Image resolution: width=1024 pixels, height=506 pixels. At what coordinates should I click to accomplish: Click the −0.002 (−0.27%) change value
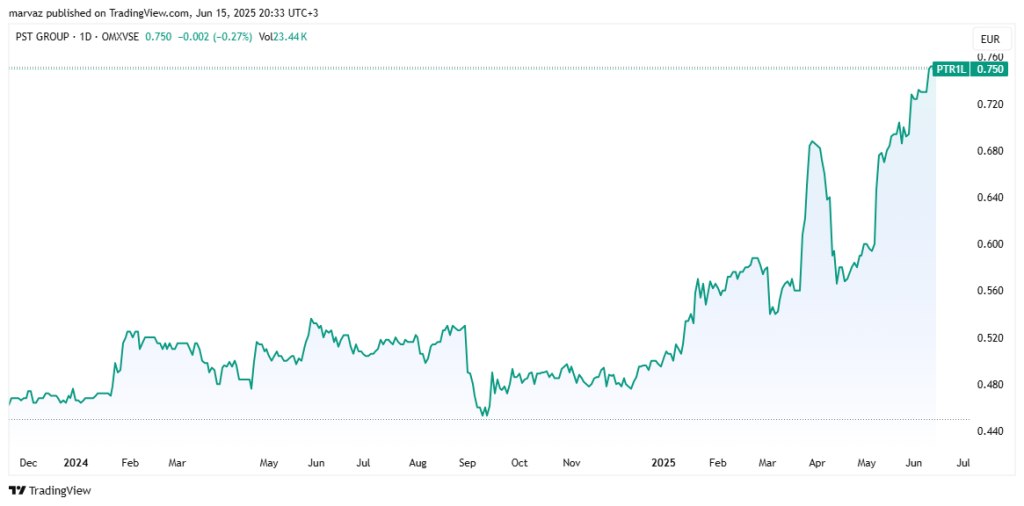coord(214,37)
